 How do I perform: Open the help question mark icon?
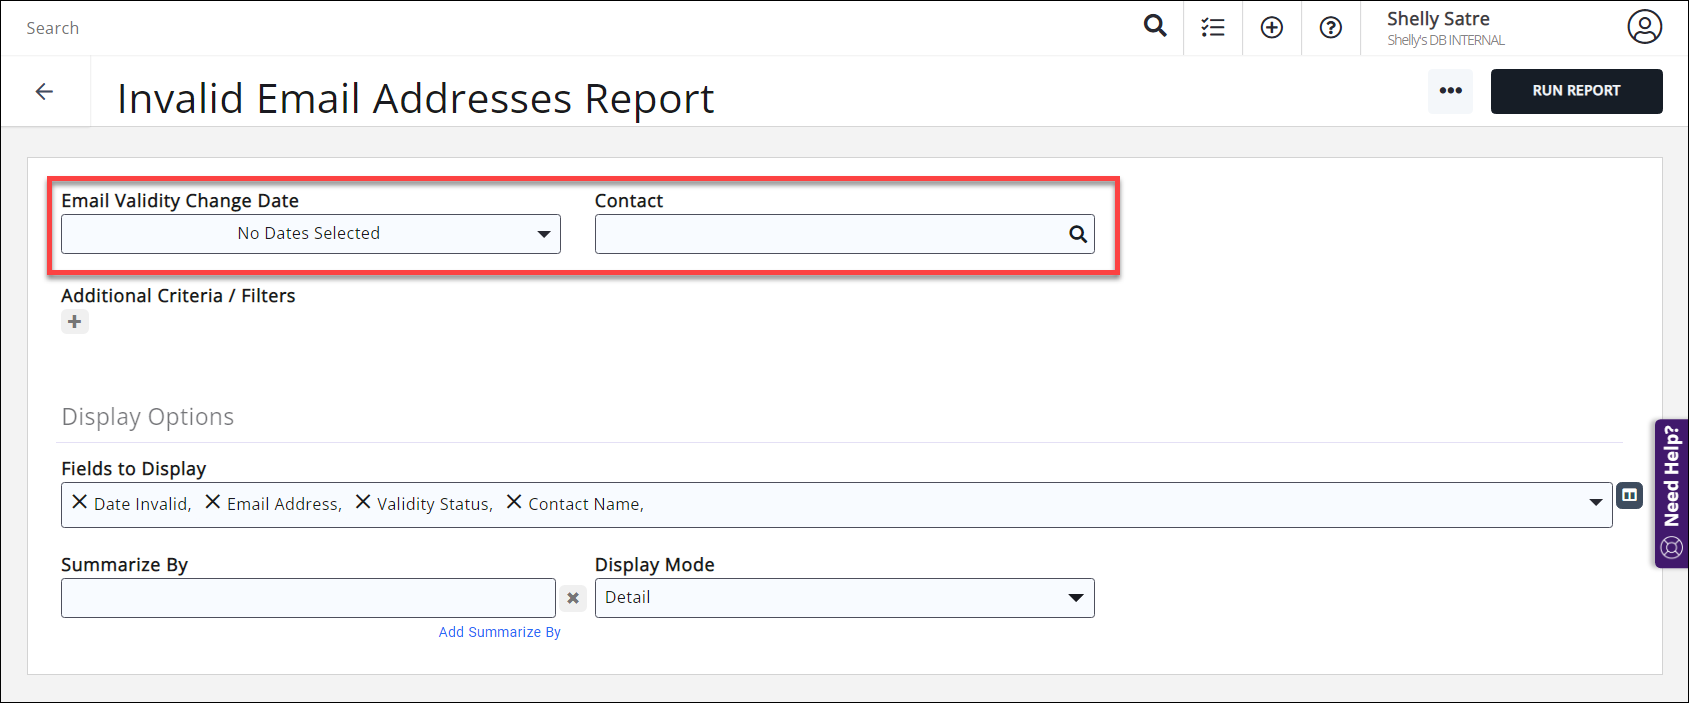tap(1331, 28)
